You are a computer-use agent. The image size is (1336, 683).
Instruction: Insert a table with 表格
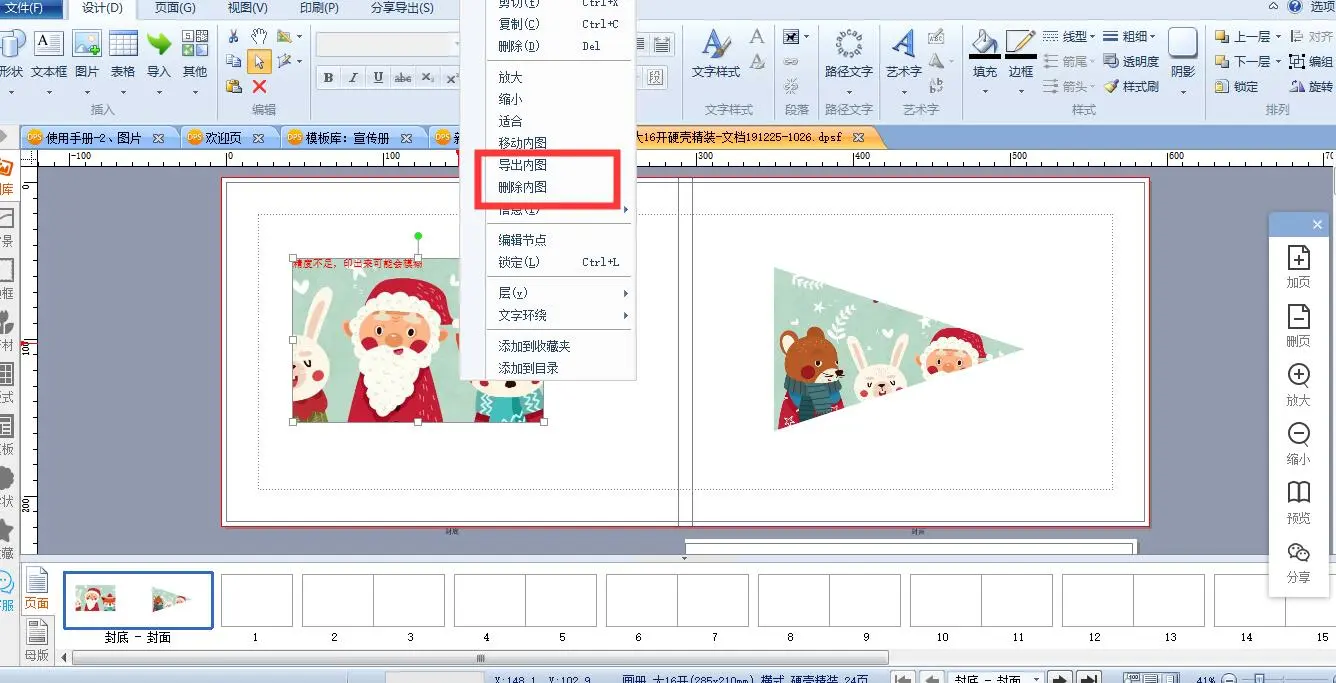123,55
